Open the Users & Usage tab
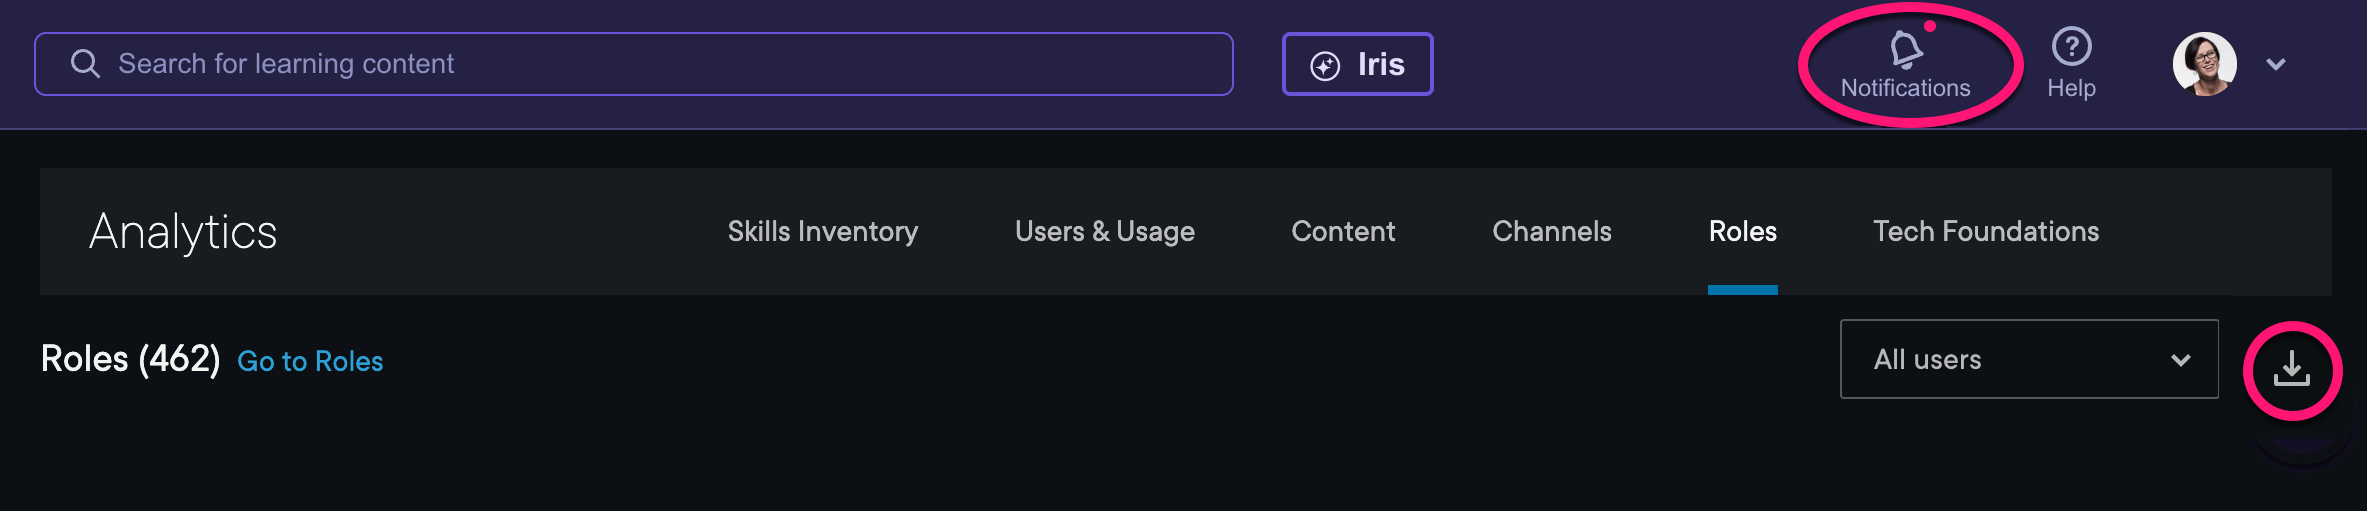 tap(1104, 232)
